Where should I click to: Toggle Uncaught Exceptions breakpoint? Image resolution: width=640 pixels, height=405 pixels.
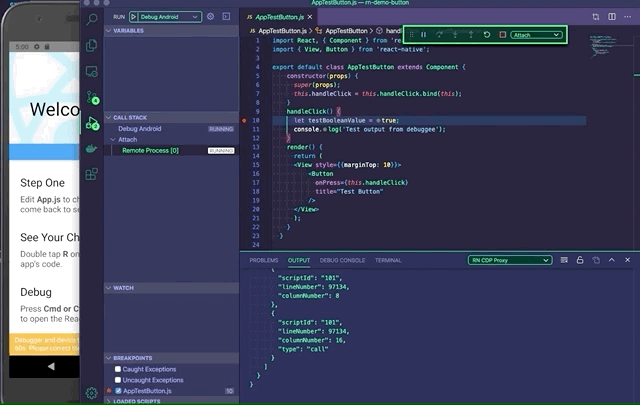[x=118, y=380]
